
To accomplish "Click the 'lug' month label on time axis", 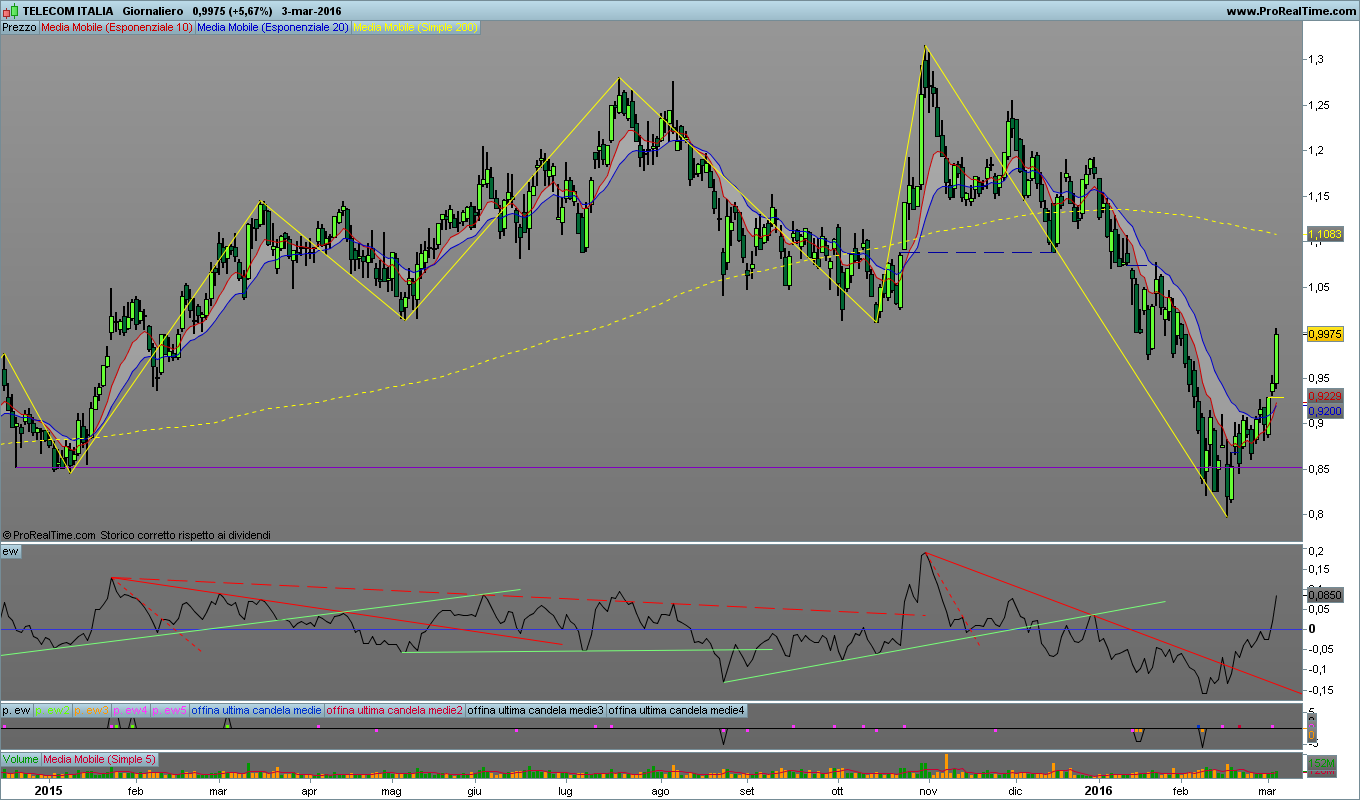I will tap(567, 791).
